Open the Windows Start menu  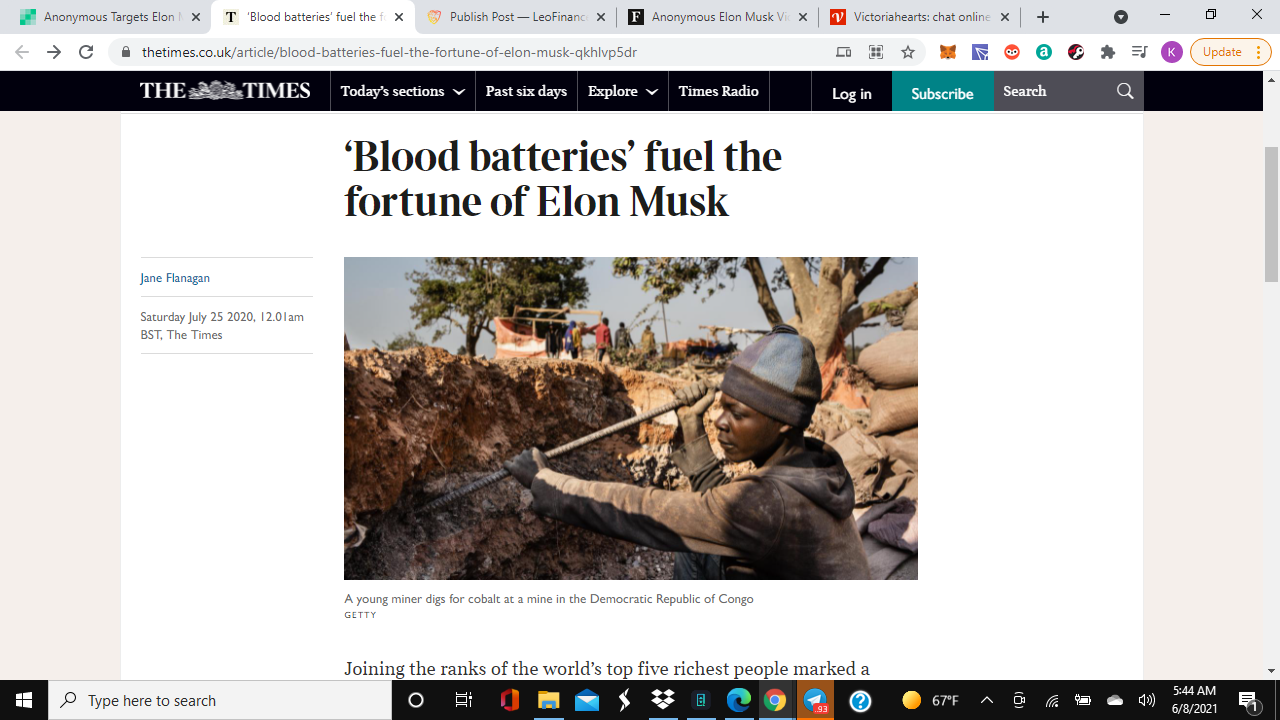coord(24,700)
